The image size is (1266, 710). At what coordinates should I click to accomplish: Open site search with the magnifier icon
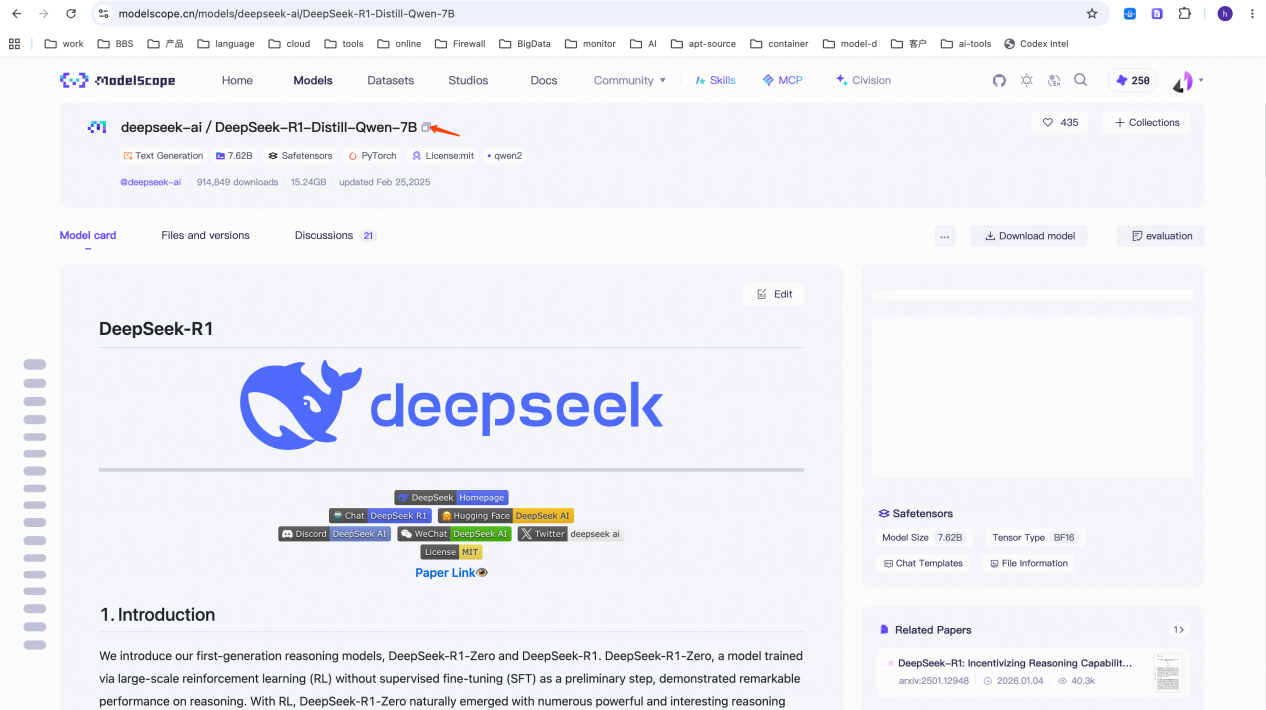[1080, 80]
